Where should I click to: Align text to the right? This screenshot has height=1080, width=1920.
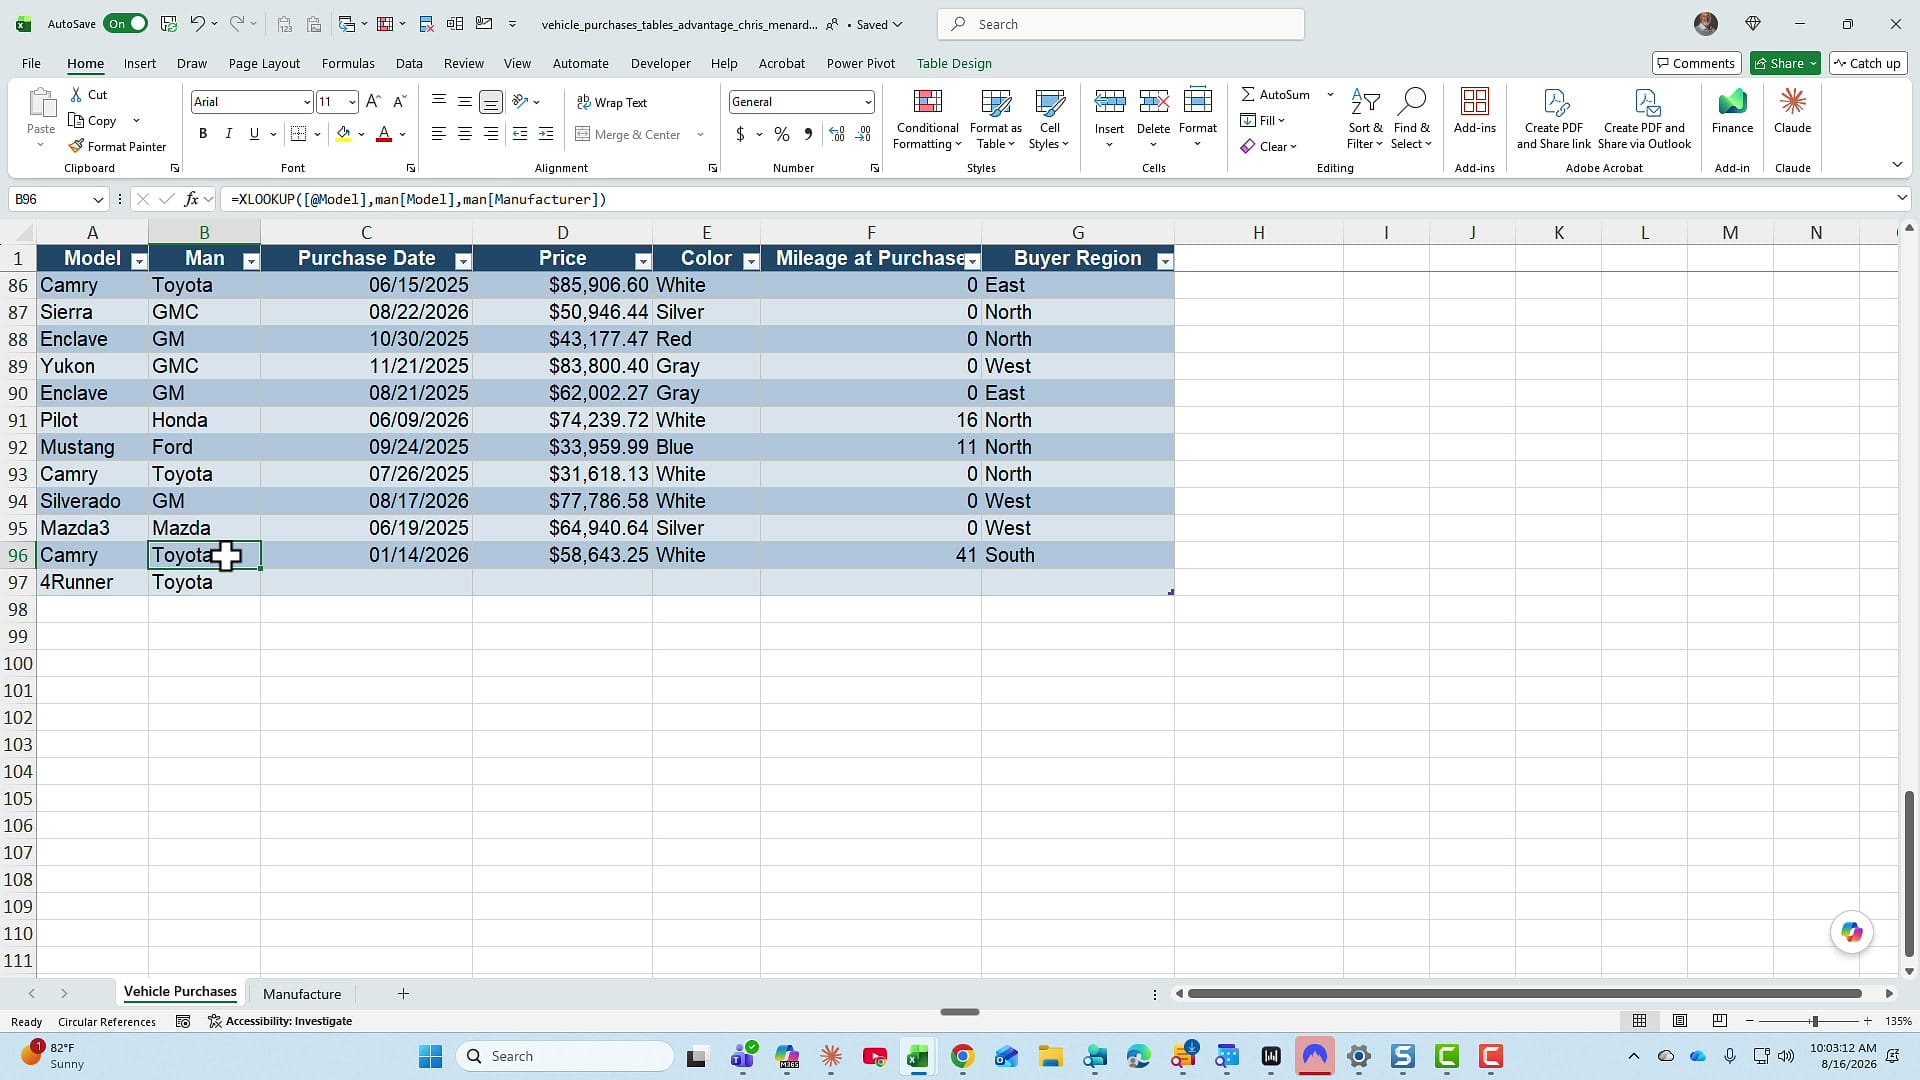(x=491, y=134)
